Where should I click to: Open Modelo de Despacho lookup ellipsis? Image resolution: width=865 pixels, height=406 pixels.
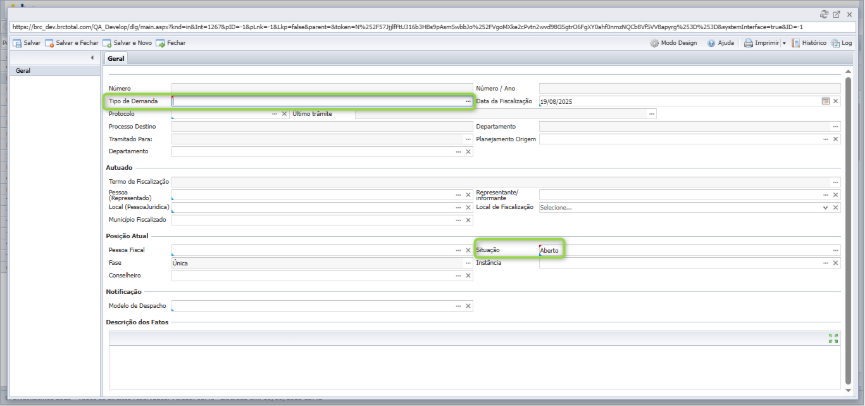(458, 306)
